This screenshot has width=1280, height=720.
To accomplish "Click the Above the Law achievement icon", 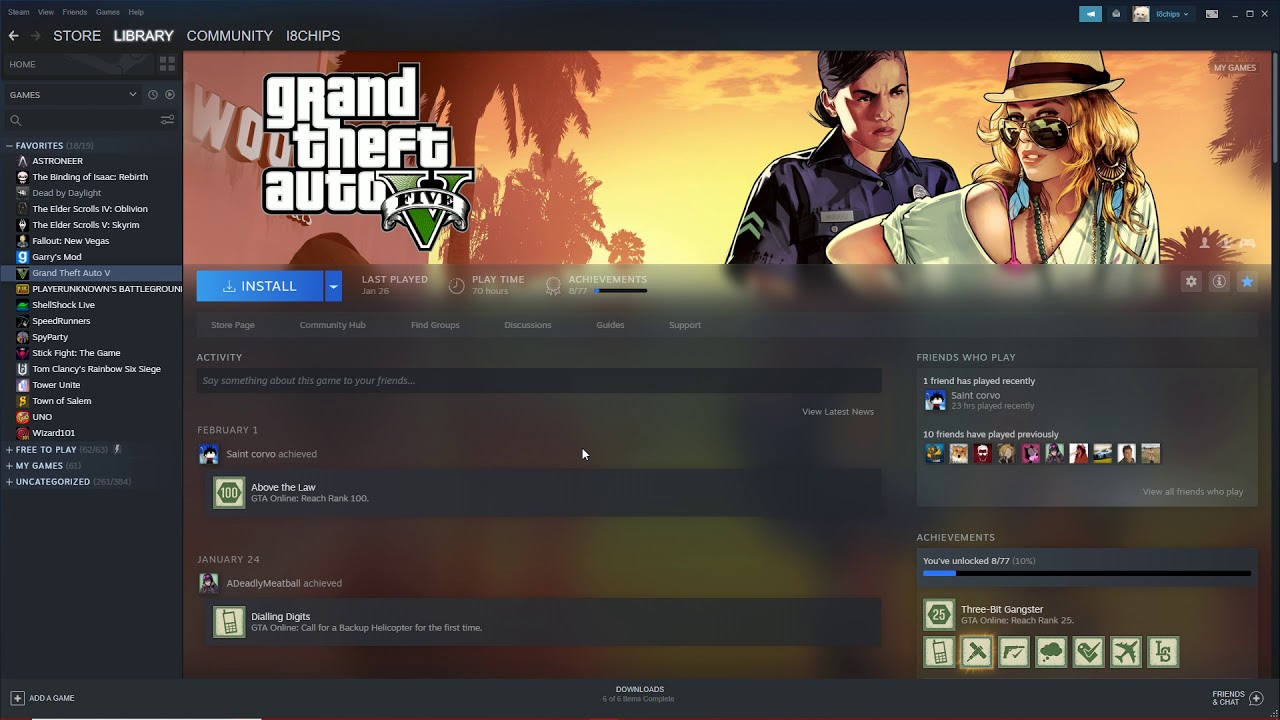I will pos(229,492).
